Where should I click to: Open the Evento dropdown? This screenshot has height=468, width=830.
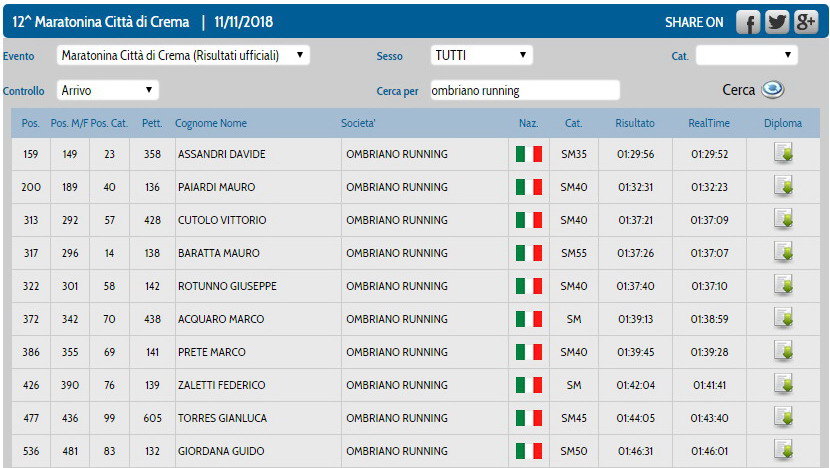click(183, 55)
